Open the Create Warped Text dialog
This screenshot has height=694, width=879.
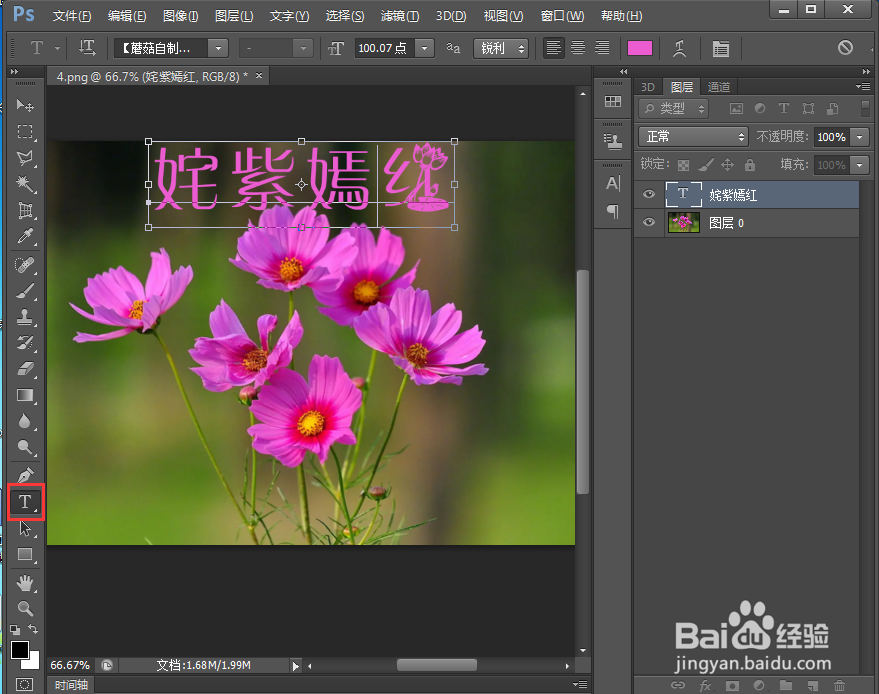click(x=680, y=48)
